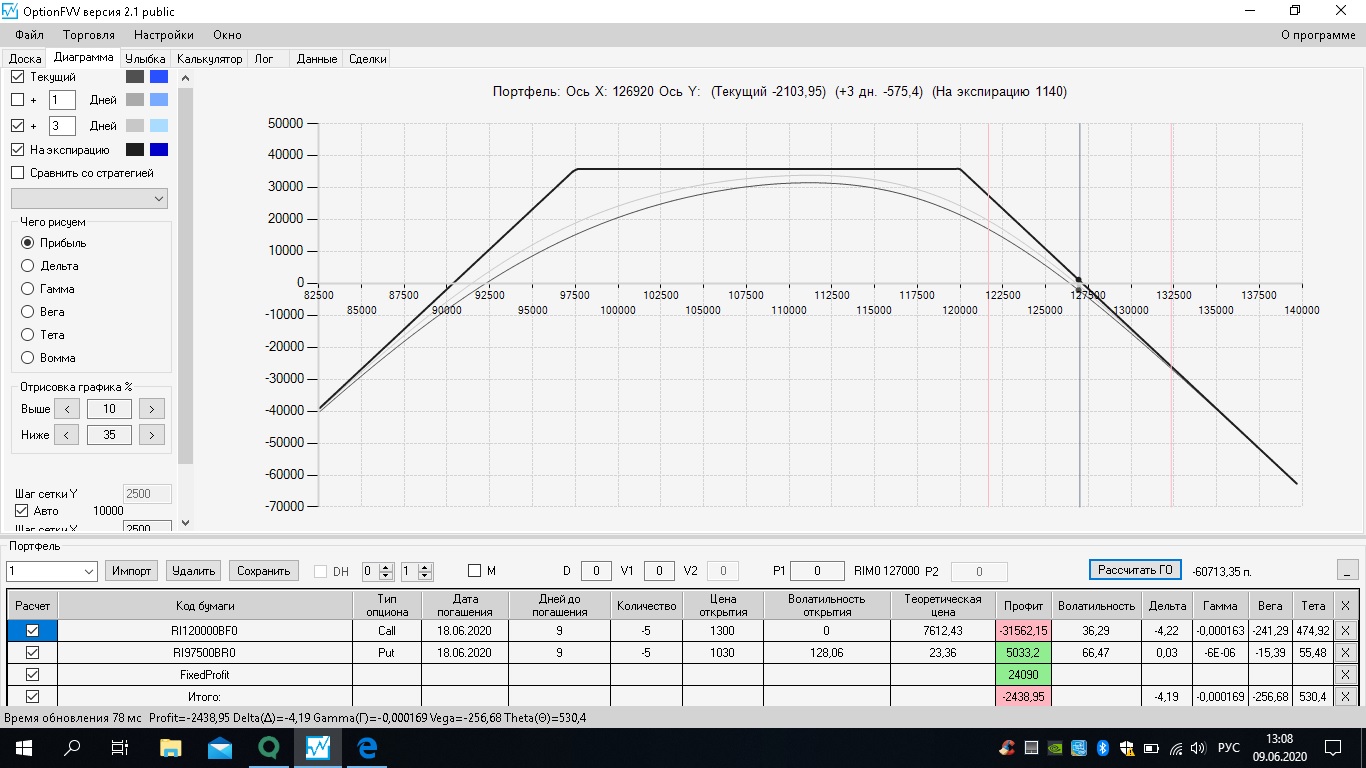Click the Bluetooth tray icon

[x=1103, y=748]
